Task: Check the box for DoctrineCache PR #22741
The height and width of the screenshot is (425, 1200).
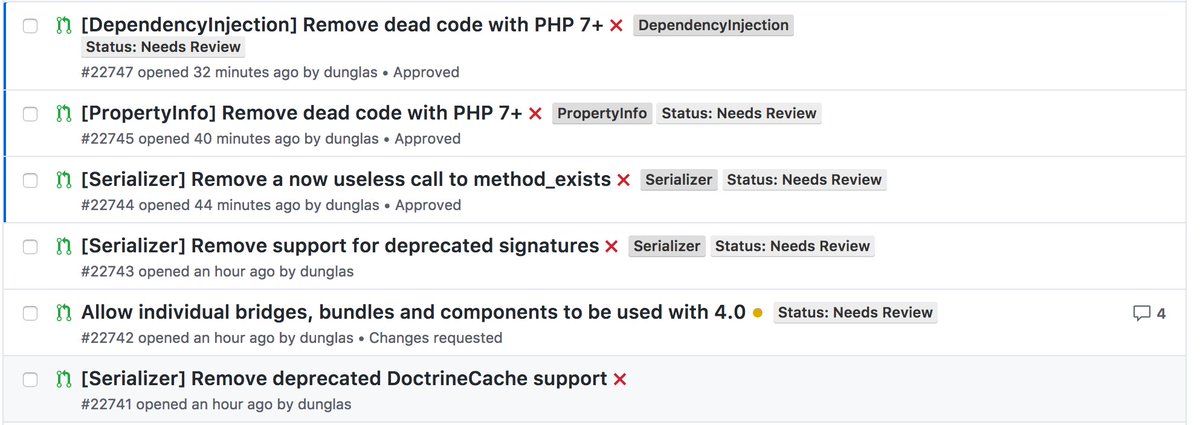Action: click(x=31, y=379)
